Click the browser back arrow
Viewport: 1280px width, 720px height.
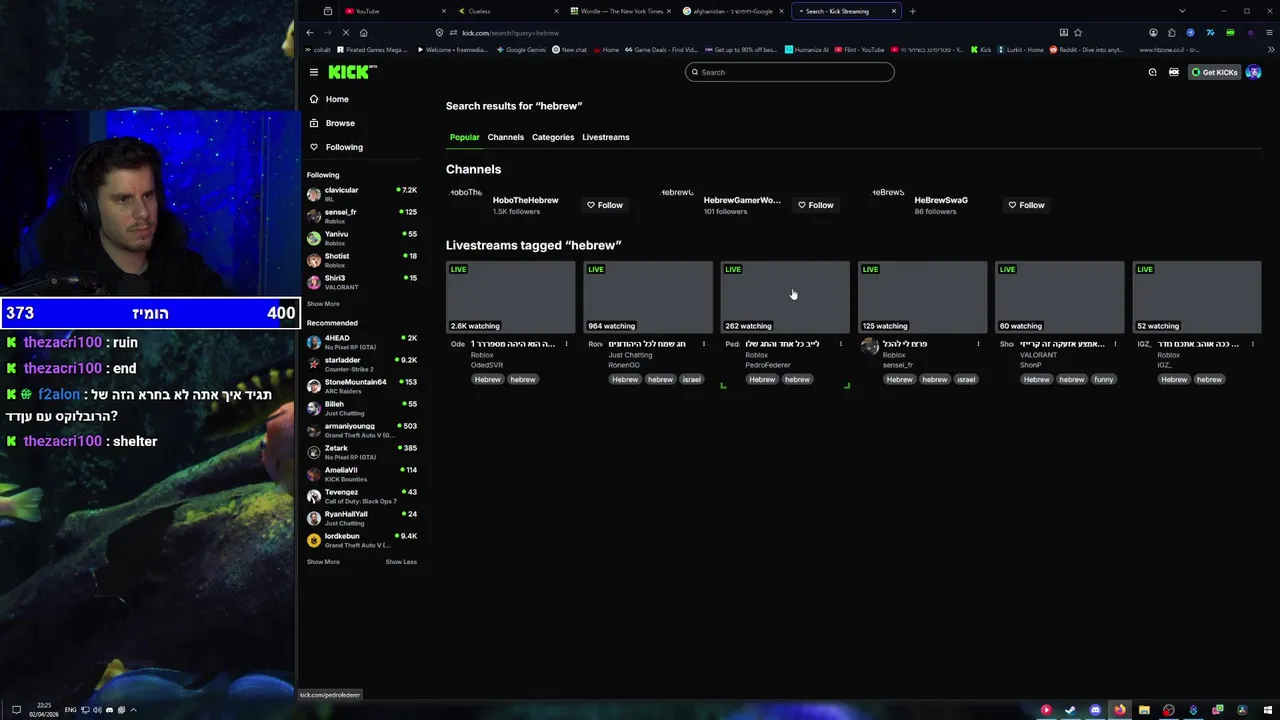click(310, 33)
